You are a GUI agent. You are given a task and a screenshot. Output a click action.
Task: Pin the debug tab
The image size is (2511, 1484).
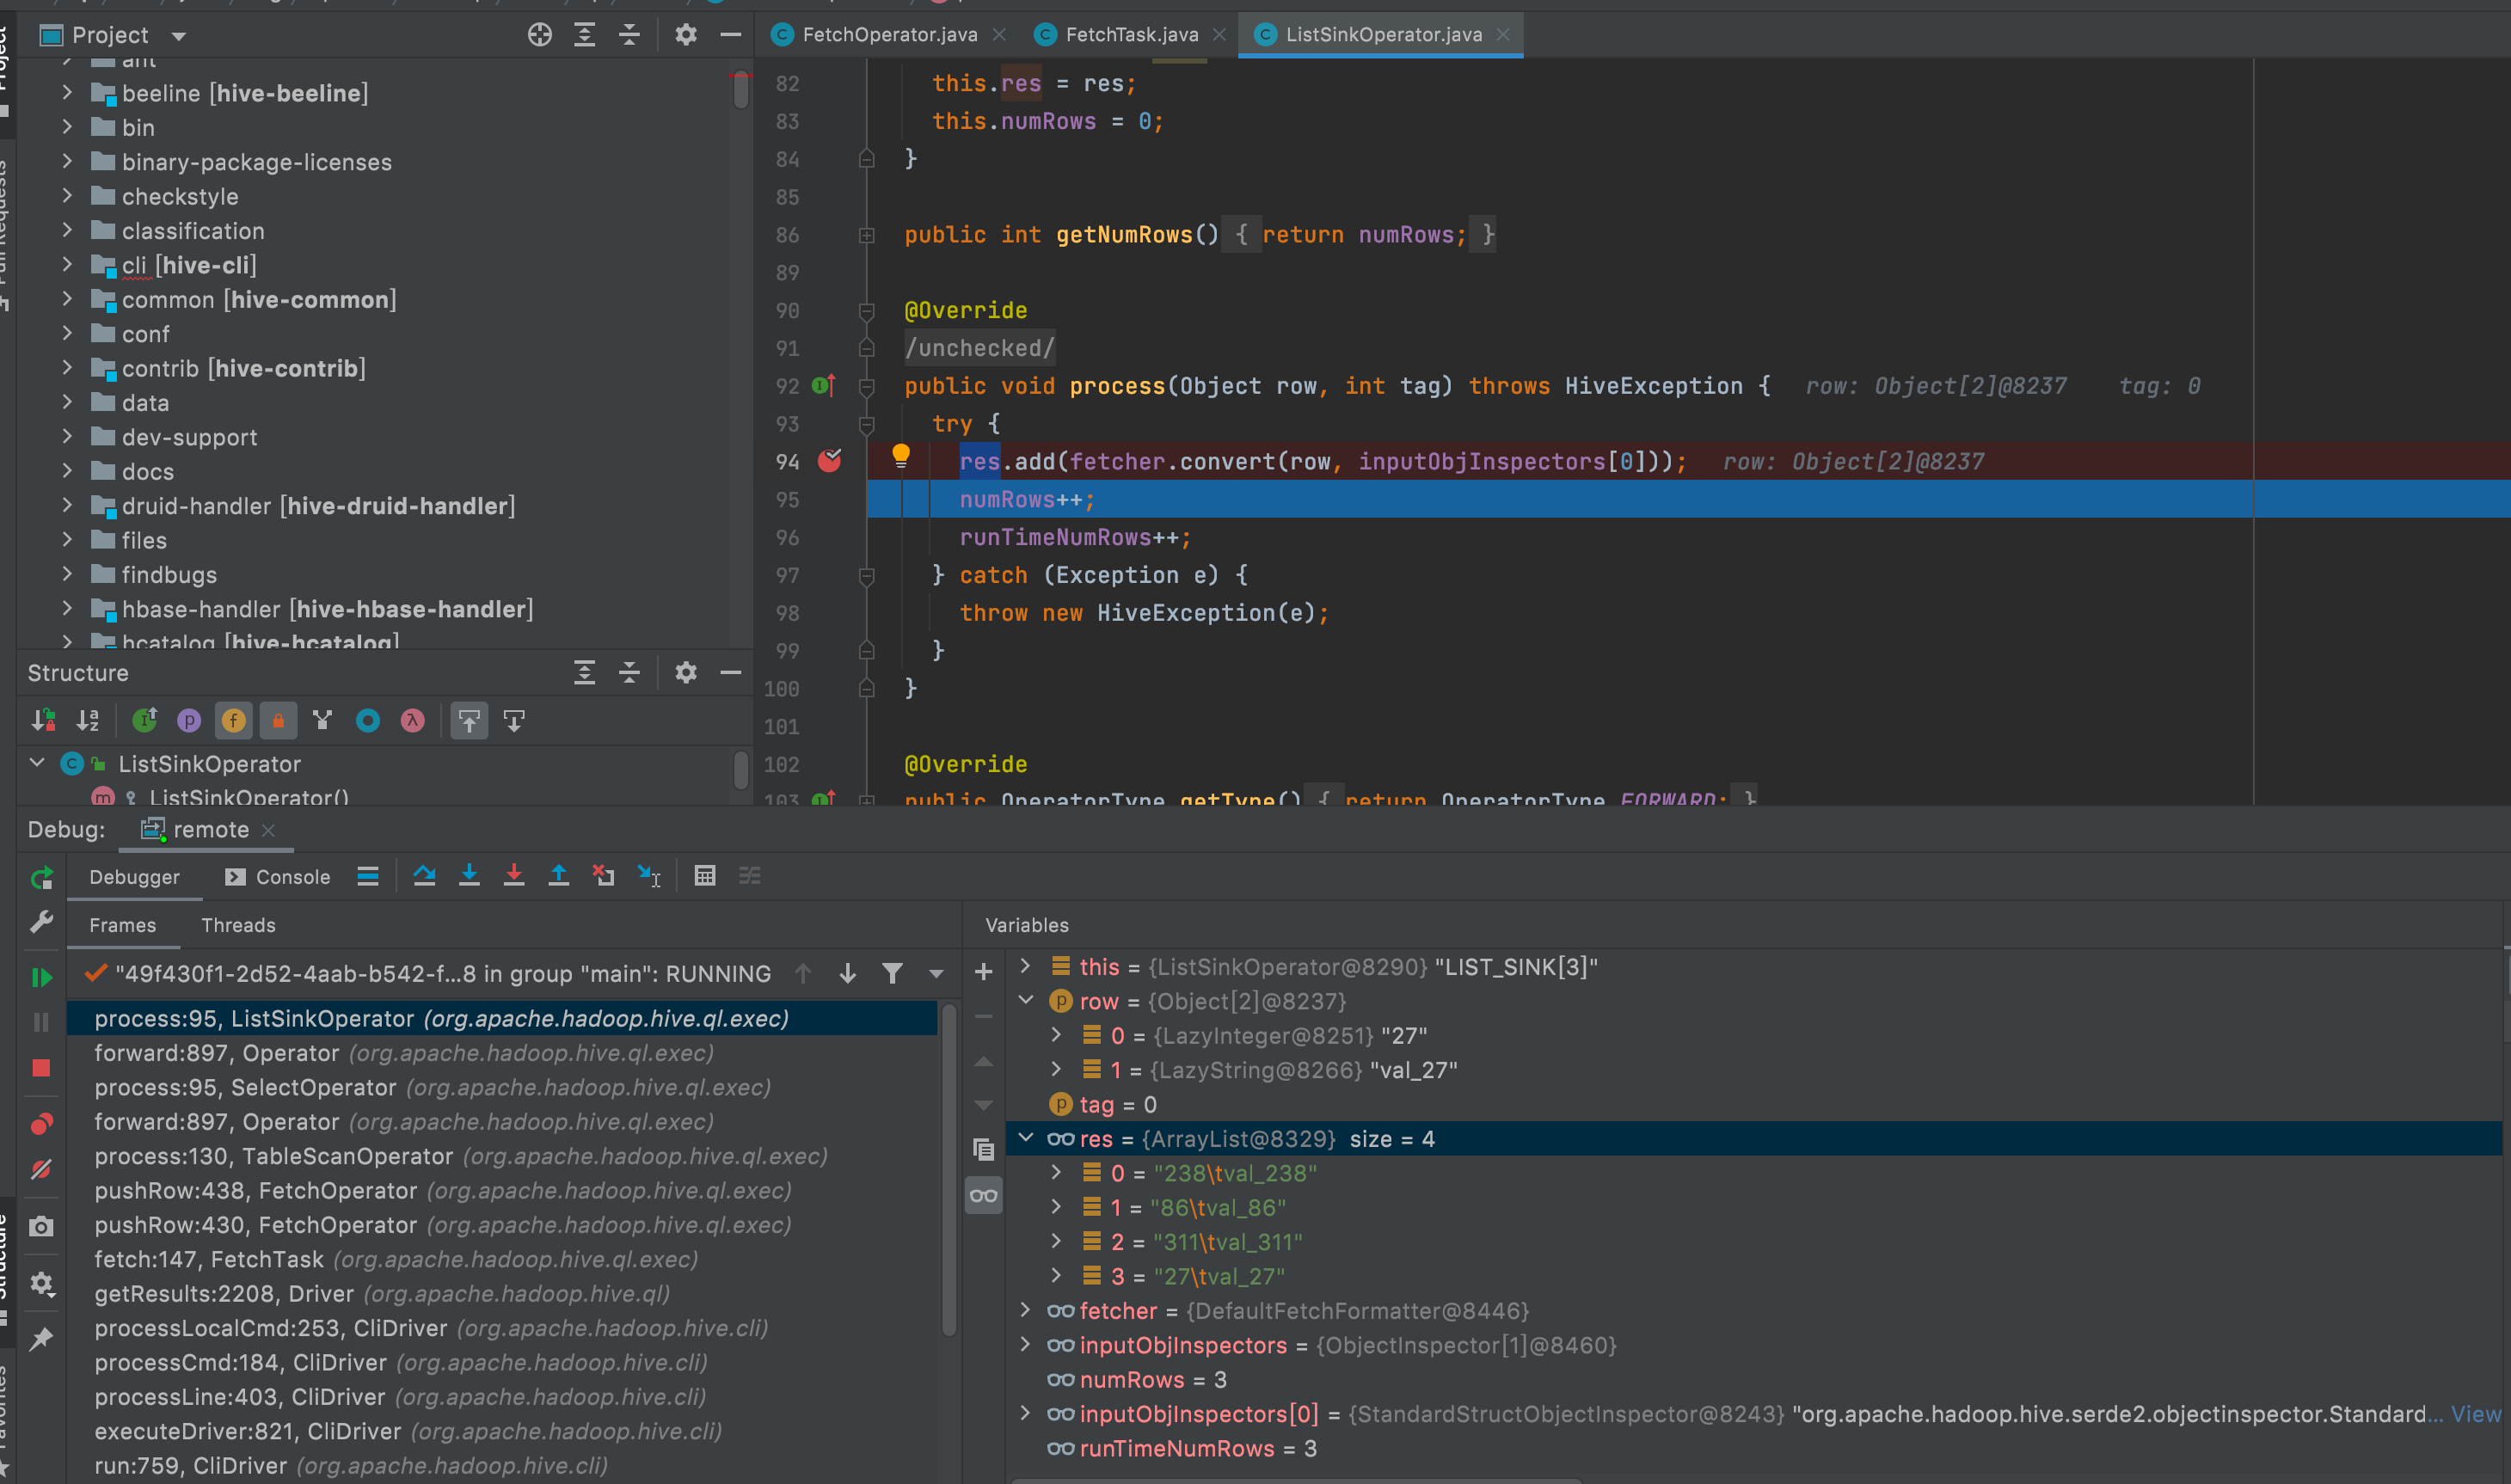click(x=42, y=1339)
